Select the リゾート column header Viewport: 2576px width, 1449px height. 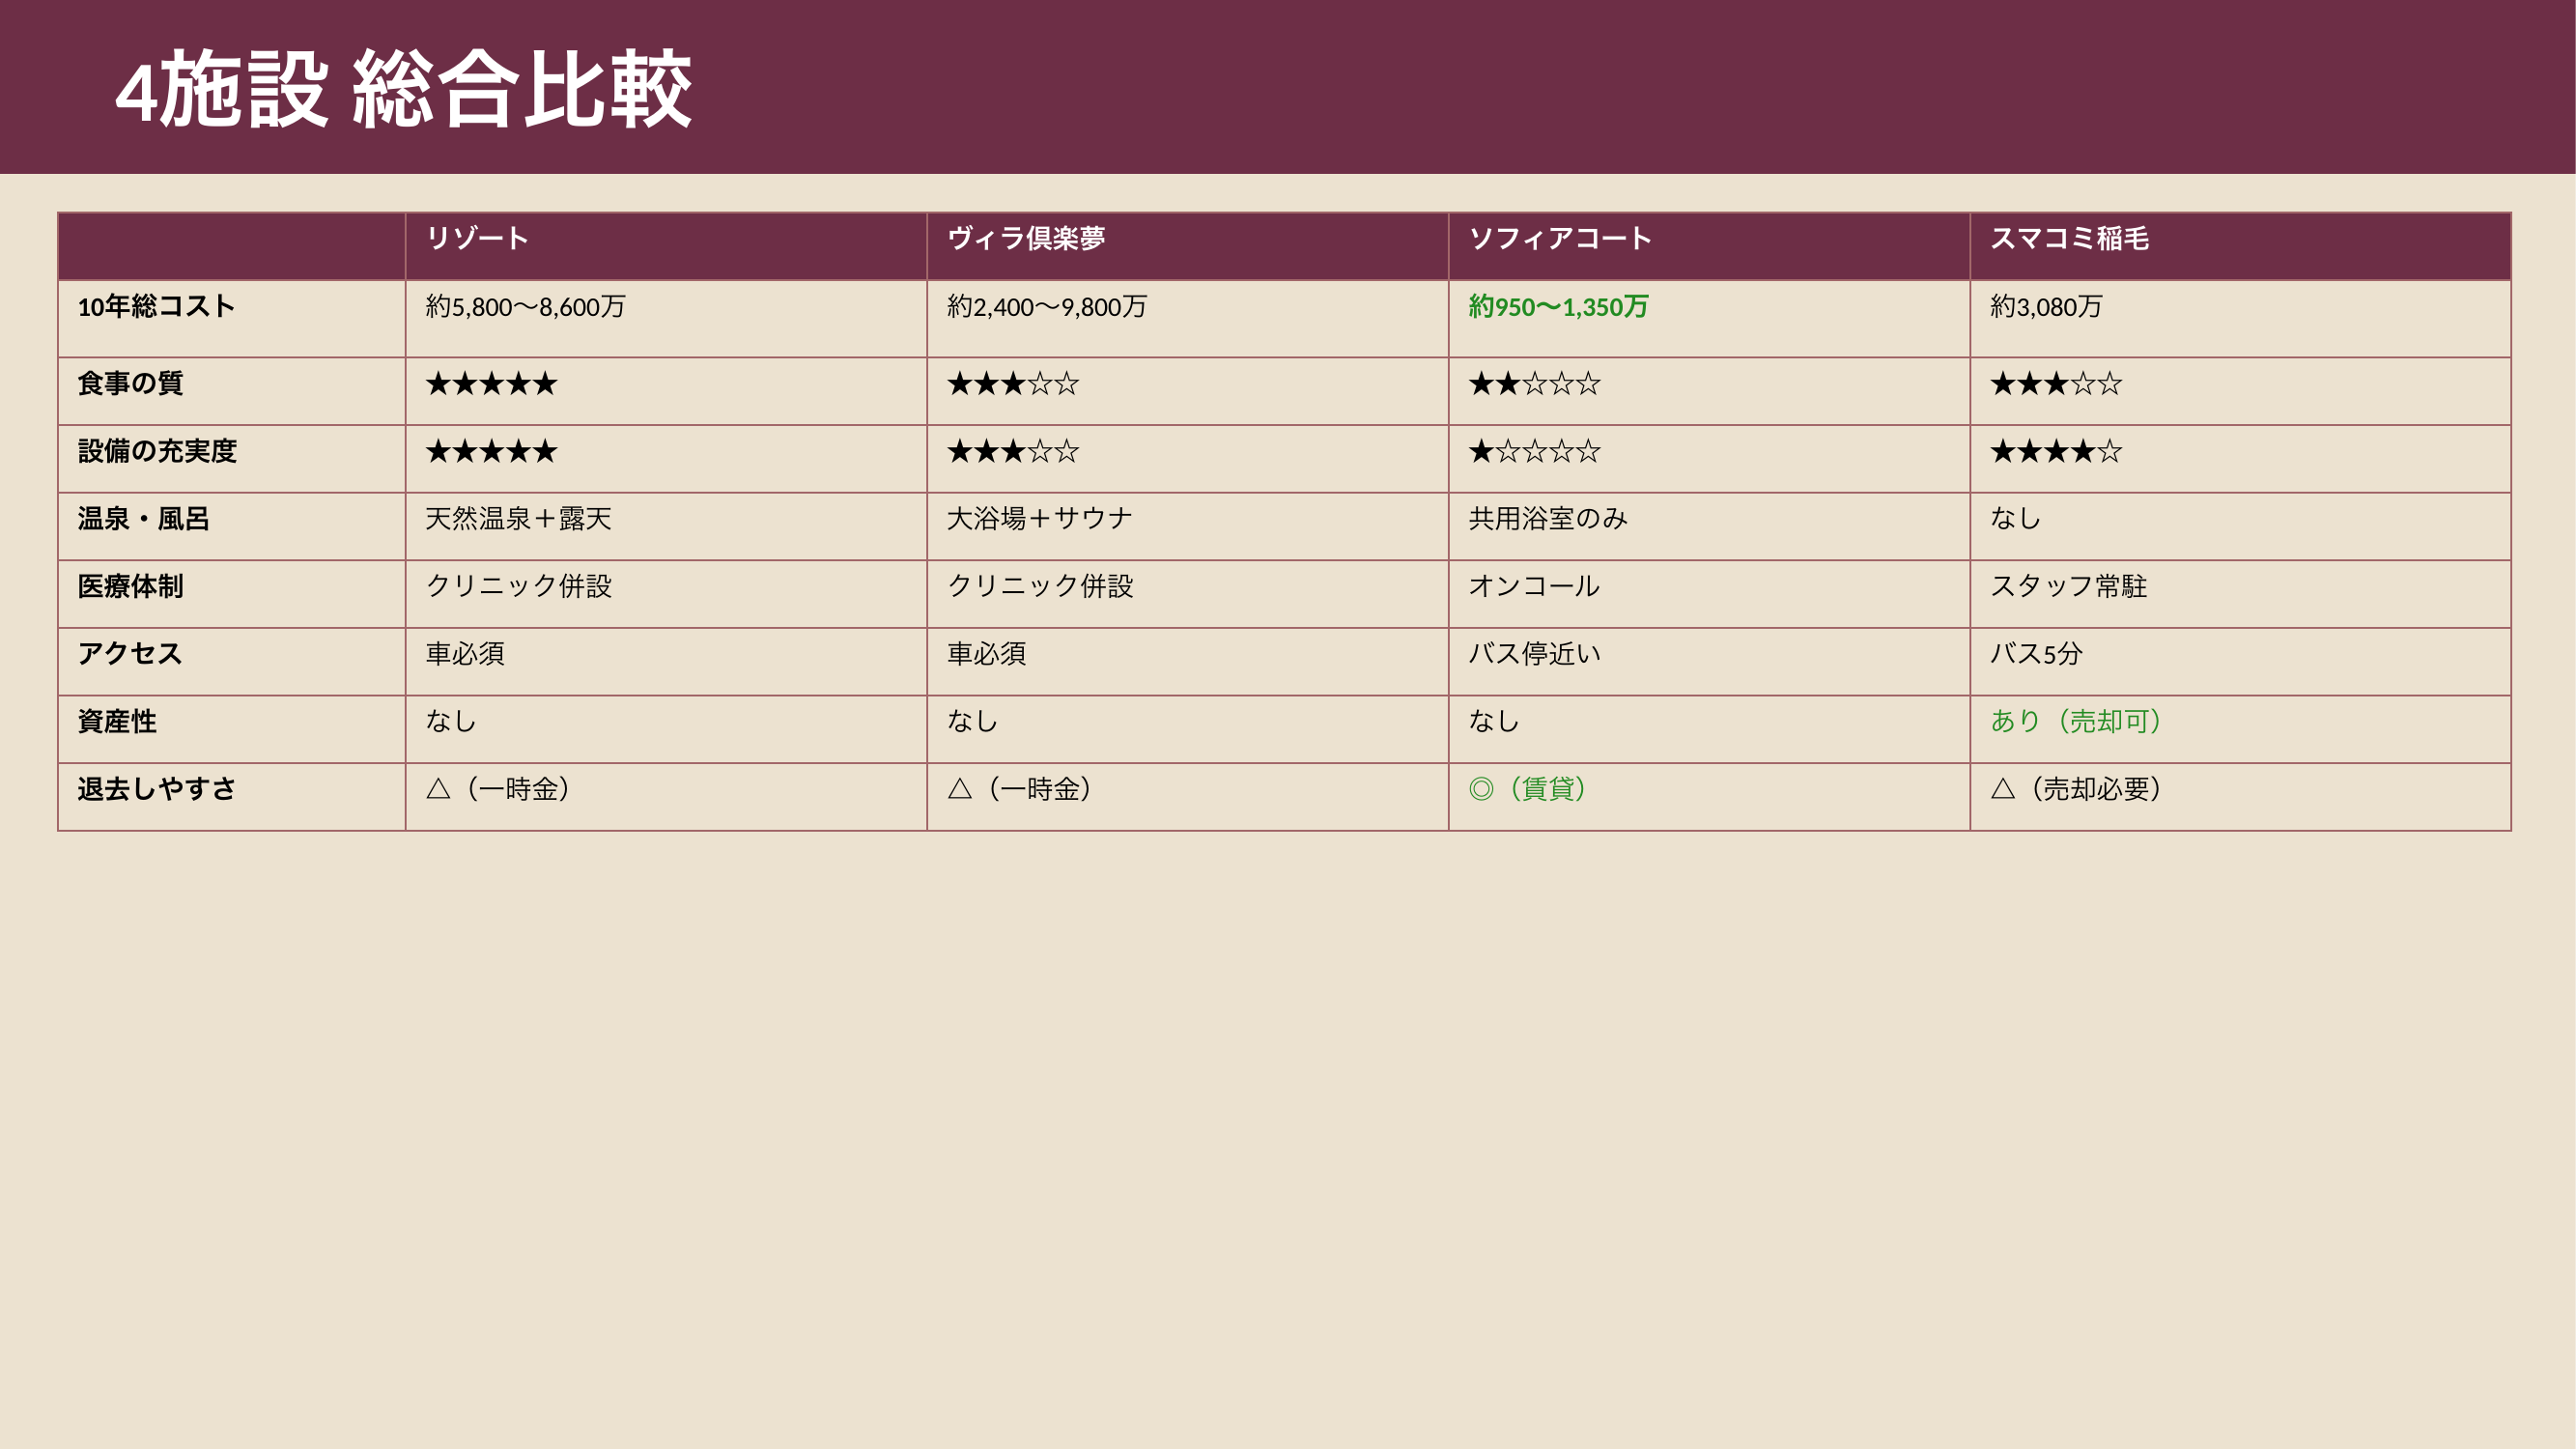pos(477,238)
